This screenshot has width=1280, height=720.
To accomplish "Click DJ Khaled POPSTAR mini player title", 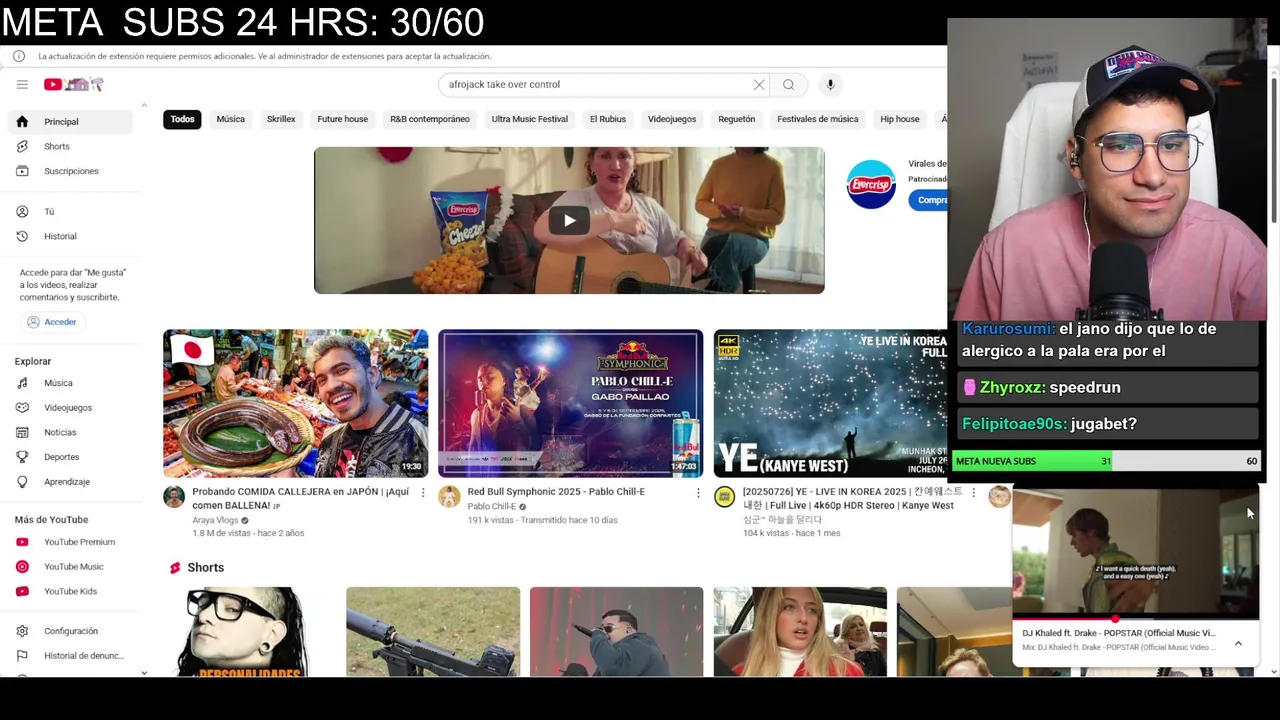I will [1119, 633].
